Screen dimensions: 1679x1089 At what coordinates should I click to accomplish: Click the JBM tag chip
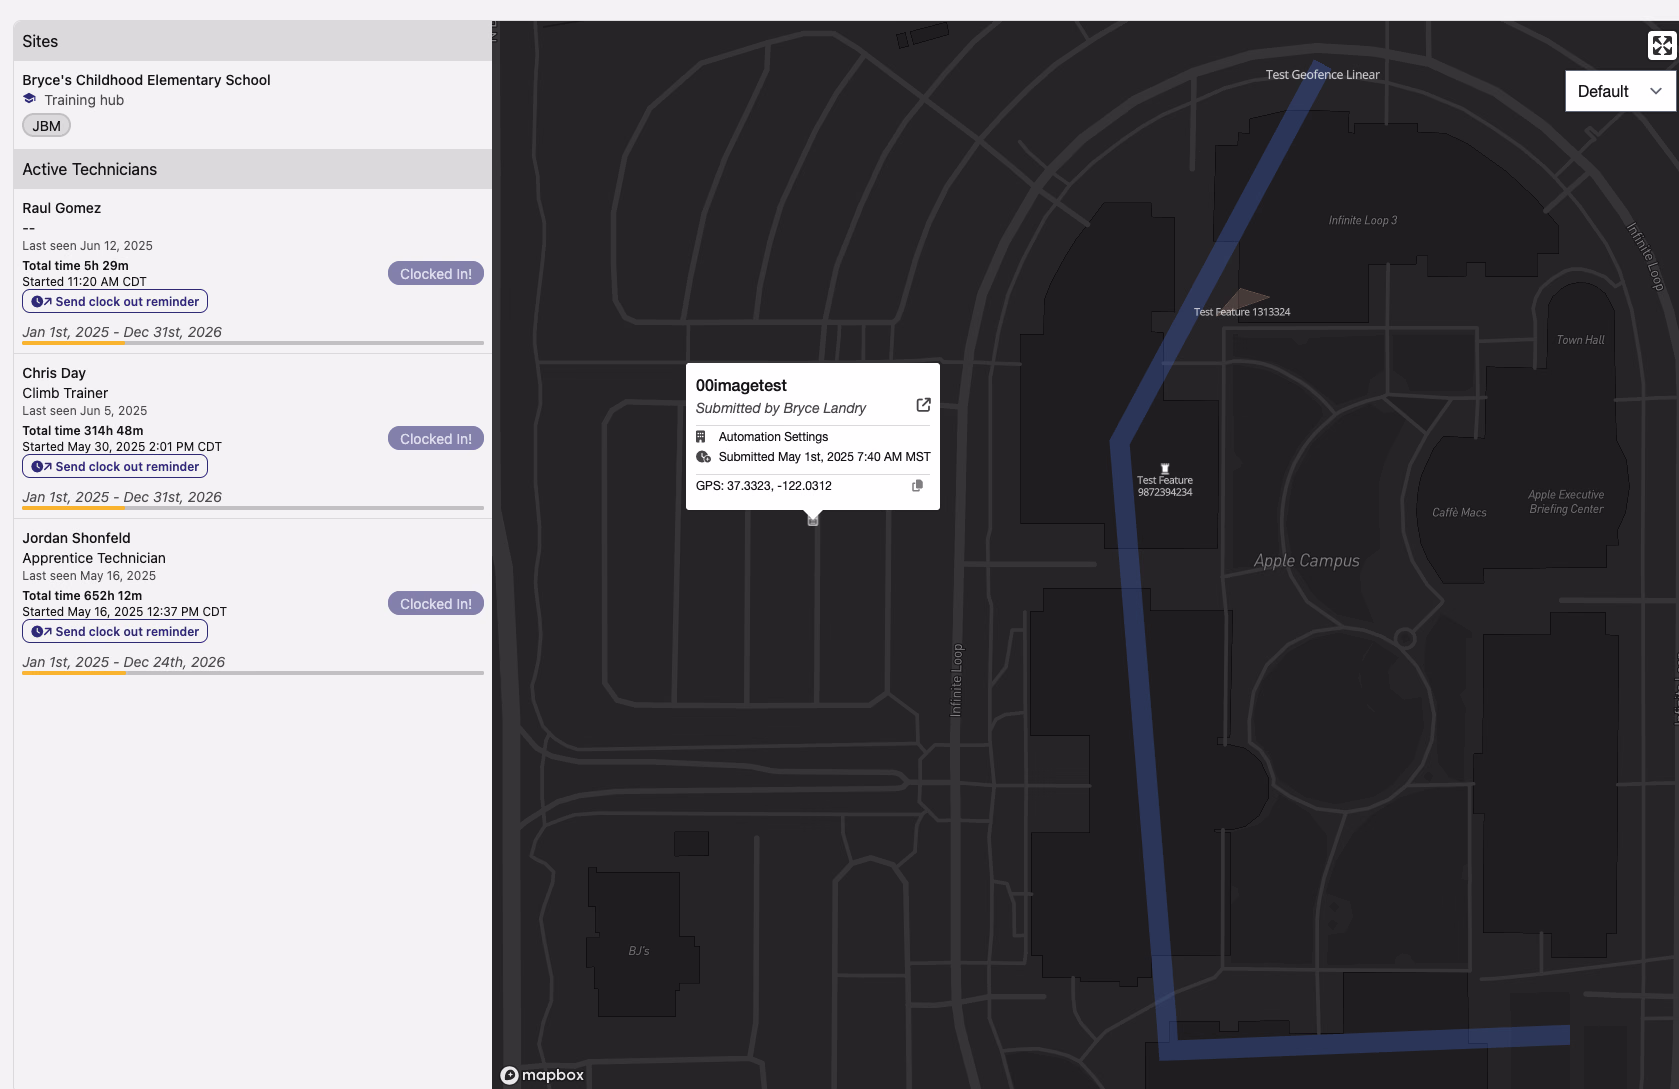click(x=47, y=126)
